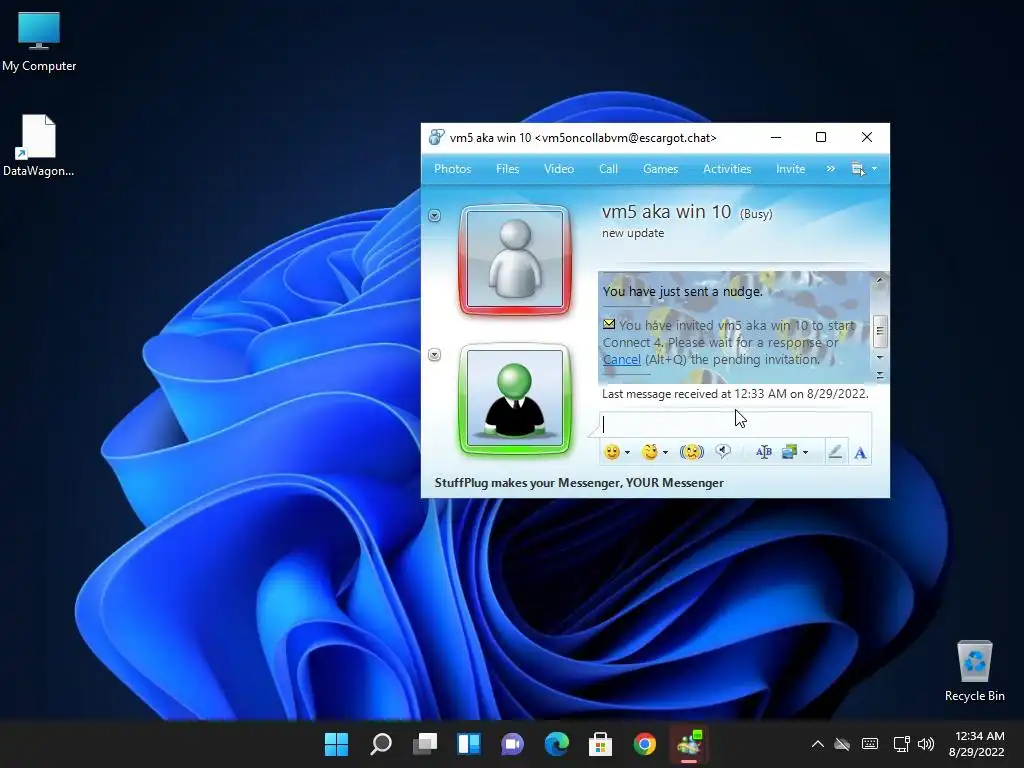Viewport: 1024px width, 768px height.
Task: Click the Messenger taskbar icon
Action: tap(689, 744)
